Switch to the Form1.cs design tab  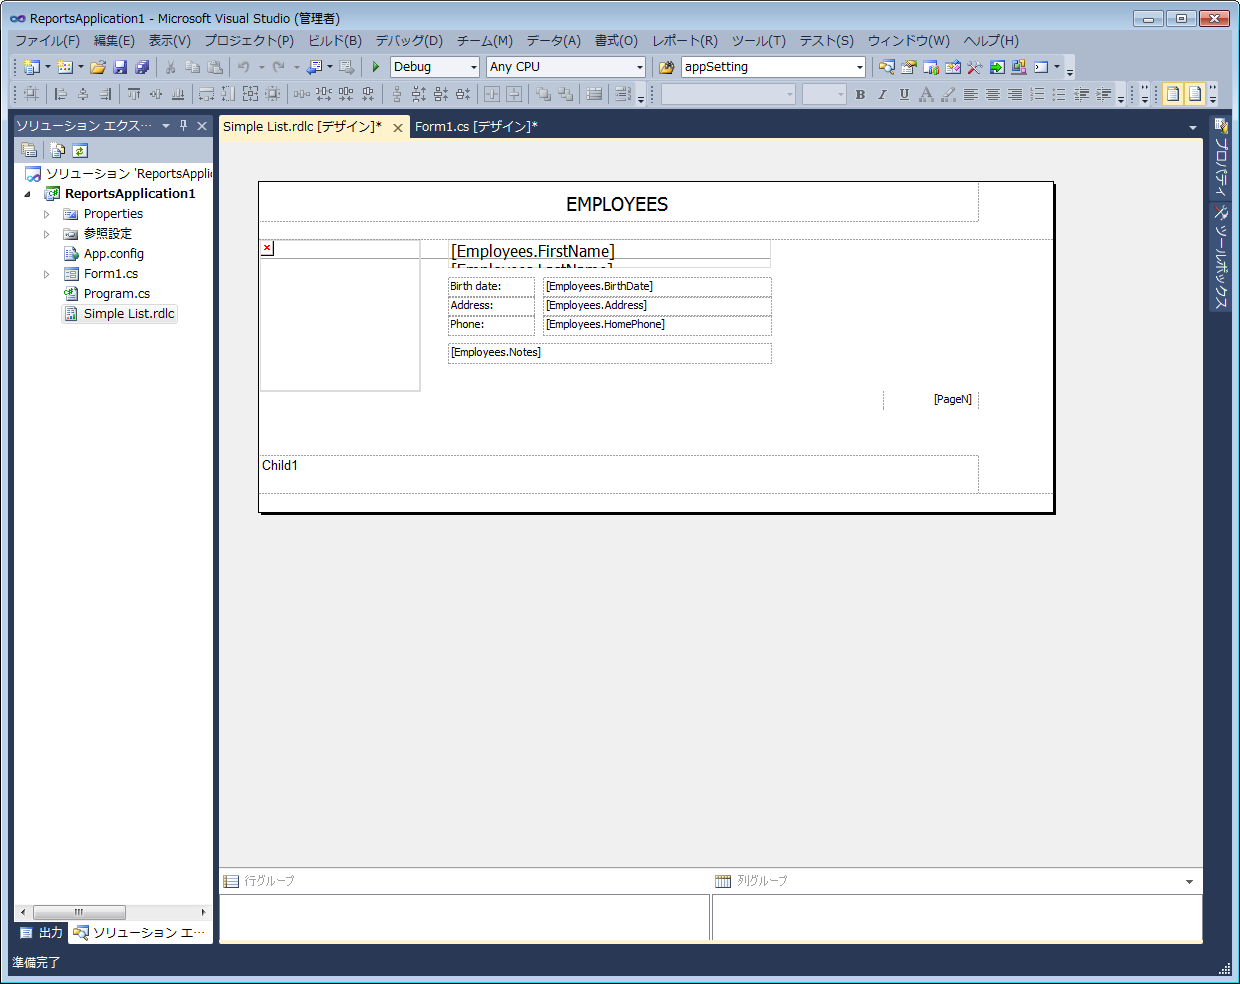pyautogui.click(x=476, y=127)
